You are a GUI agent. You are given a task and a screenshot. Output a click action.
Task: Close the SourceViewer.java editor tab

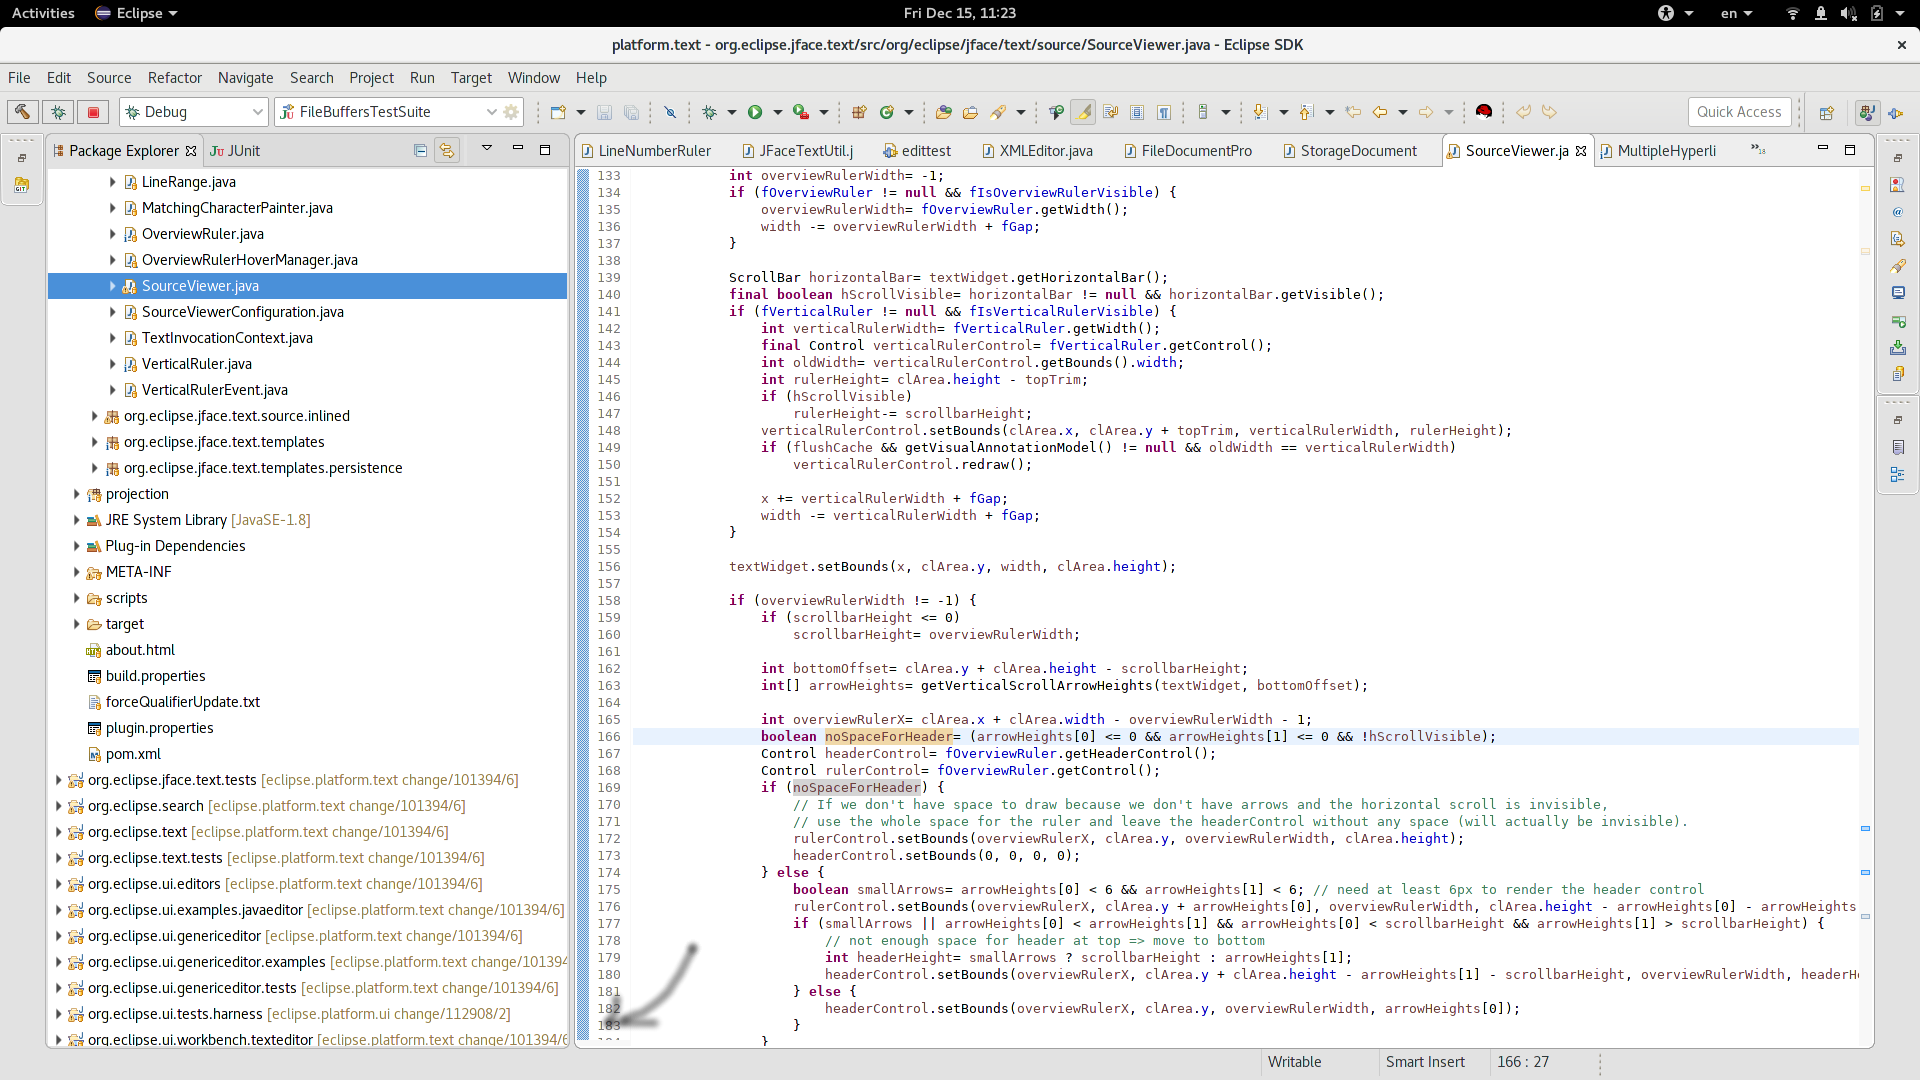(1581, 151)
